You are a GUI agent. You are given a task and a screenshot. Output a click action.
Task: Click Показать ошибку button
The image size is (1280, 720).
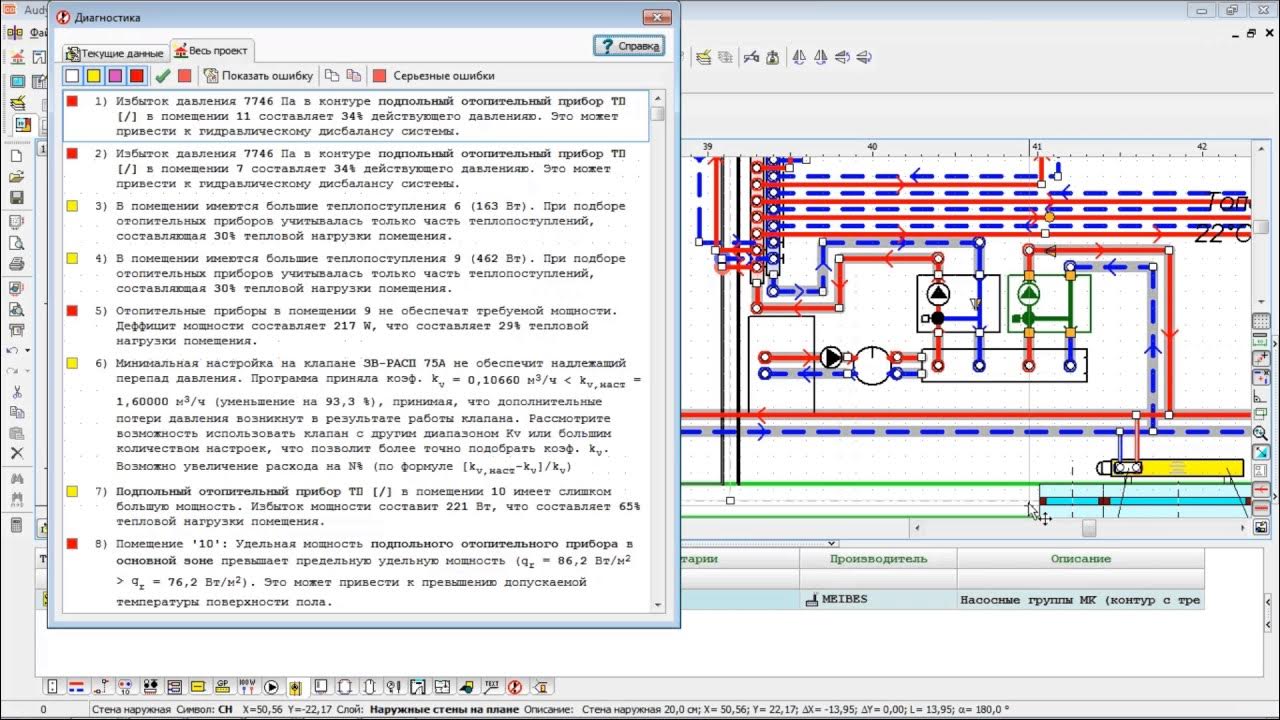click(x=258, y=75)
